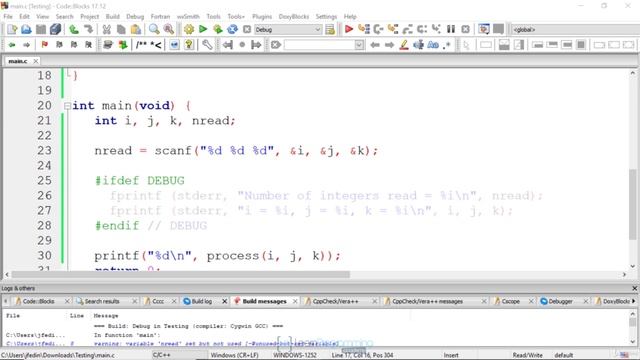Image resolution: width=640 pixels, height=360 pixels.
Task: Open the search text combo box arrow
Action: pyautogui.click(x=359, y=44)
